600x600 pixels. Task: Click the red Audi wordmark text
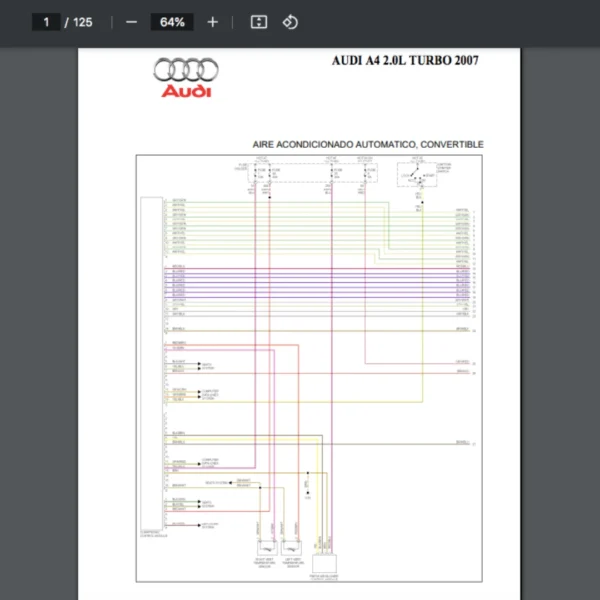[x=187, y=92]
